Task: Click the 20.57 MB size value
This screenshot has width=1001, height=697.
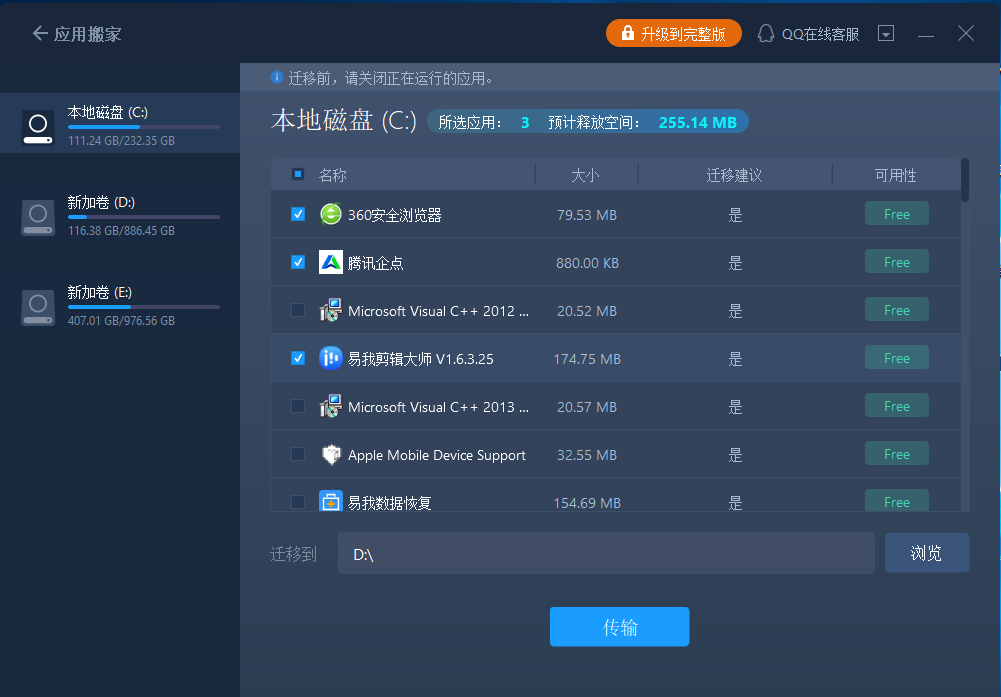Action: click(587, 407)
